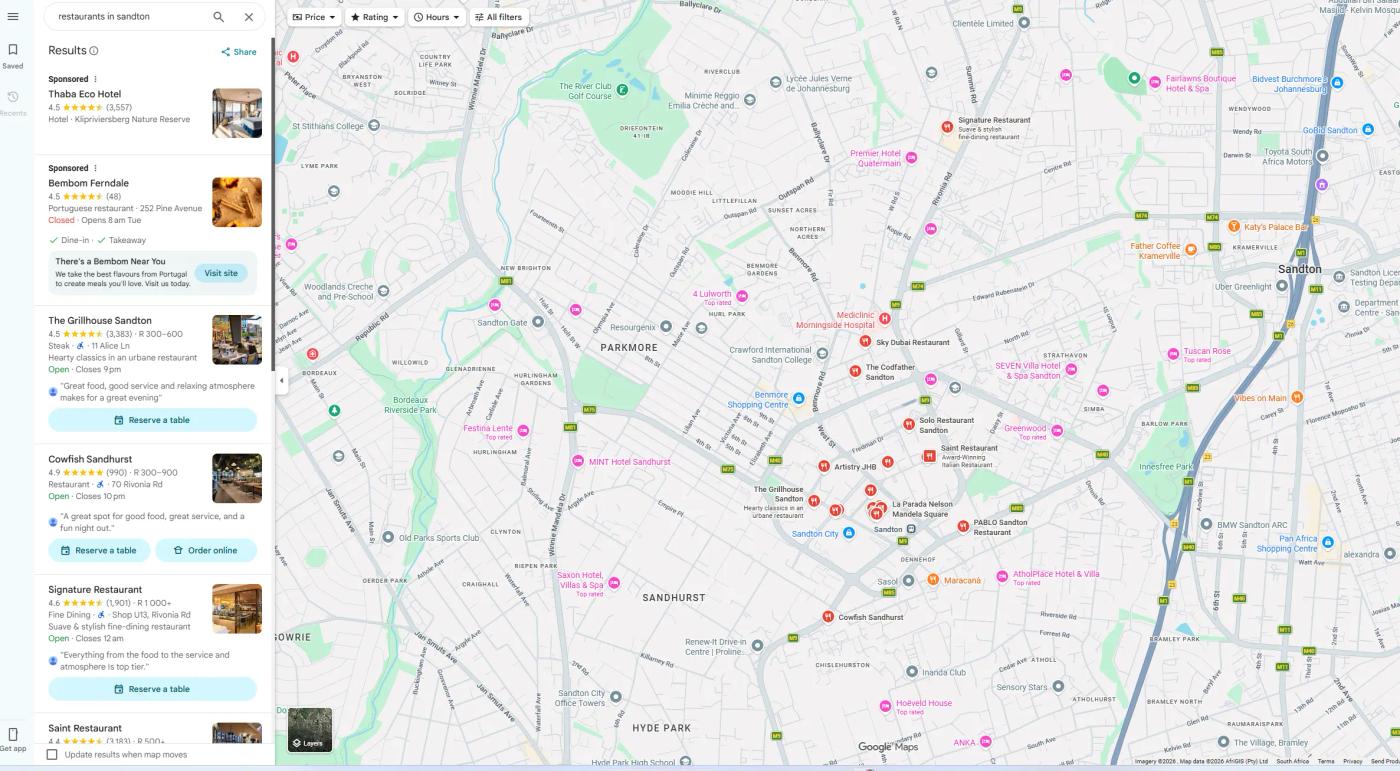This screenshot has height=771, width=1400.
Task: Open options menu for Bembom Ferndale sponsored ad
Action: pos(96,168)
